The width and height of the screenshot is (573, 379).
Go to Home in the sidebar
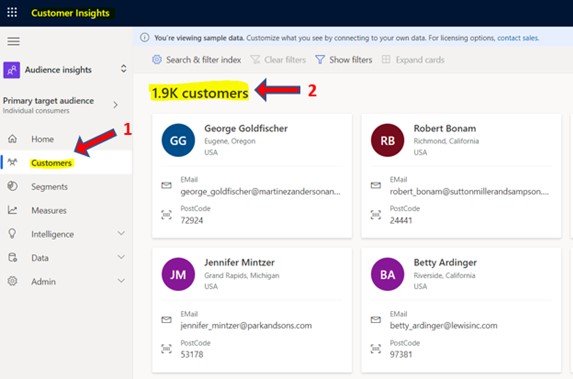click(42, 139)
